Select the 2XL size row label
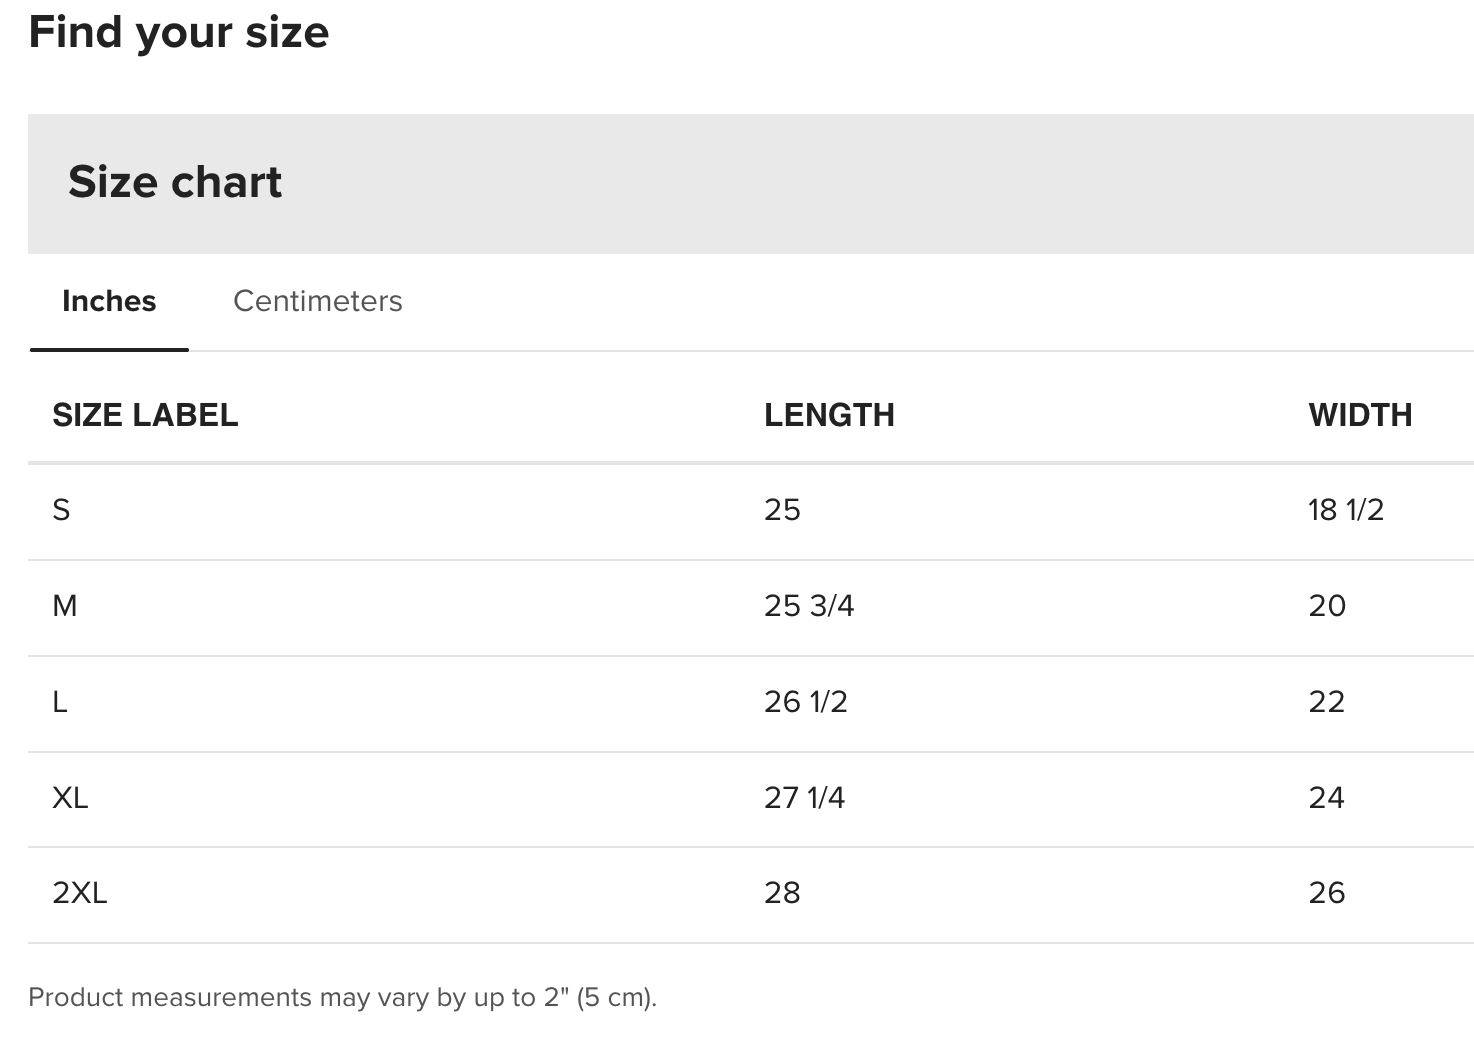Image resolution: width=1474 pixels, height=1048 pixels. (79, 893)
